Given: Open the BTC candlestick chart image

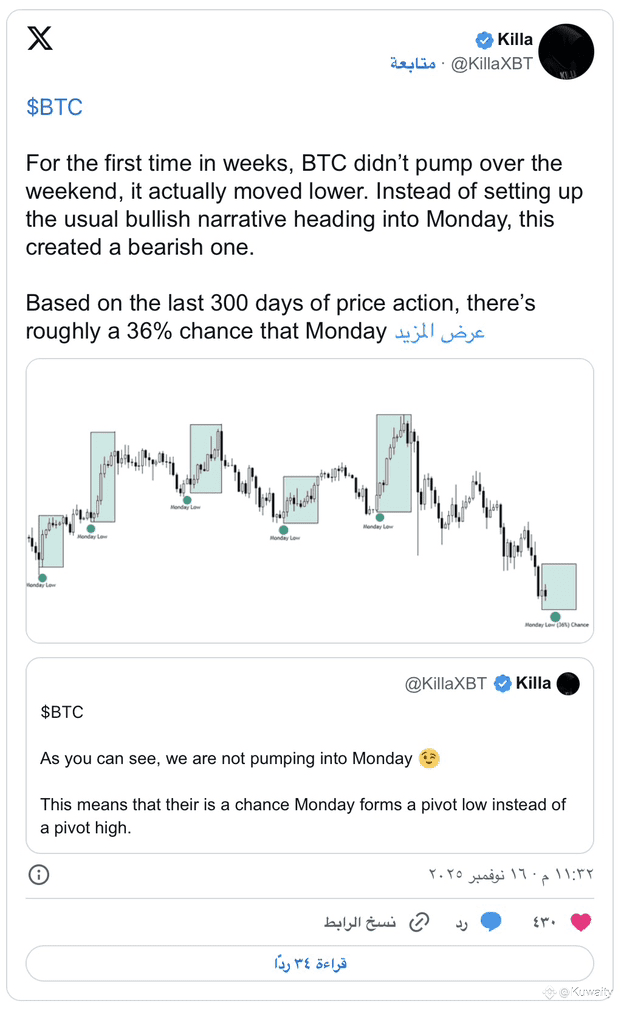Looking at the screenshot, I should pos(310,501).
